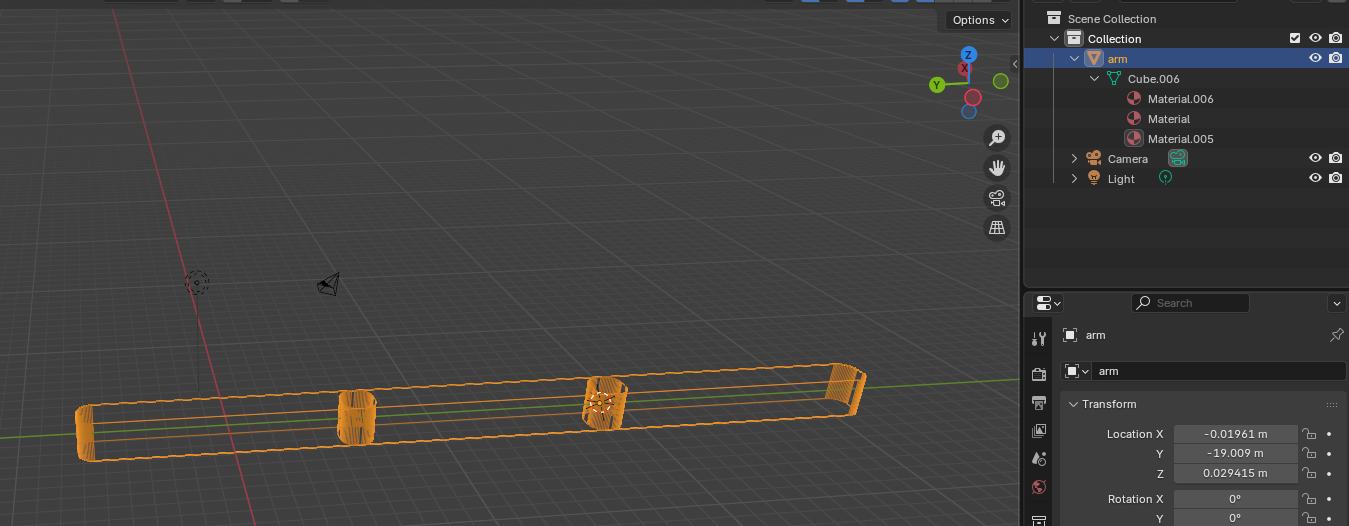Open the World properties globe icon

pos(1039,487)
